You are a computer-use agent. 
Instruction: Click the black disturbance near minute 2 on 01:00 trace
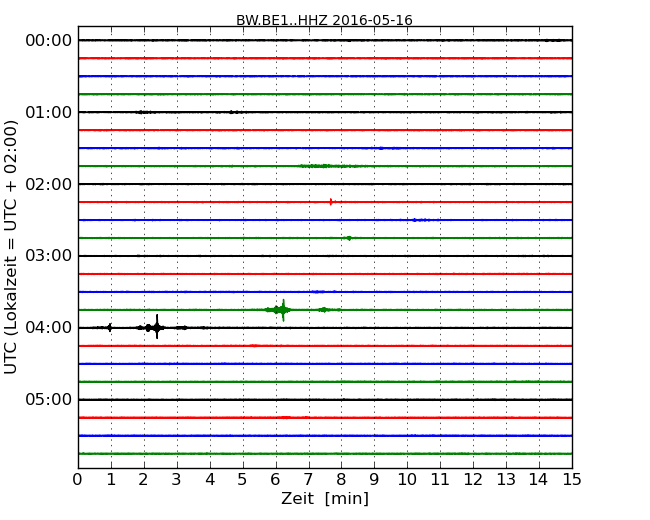point(146,112)
